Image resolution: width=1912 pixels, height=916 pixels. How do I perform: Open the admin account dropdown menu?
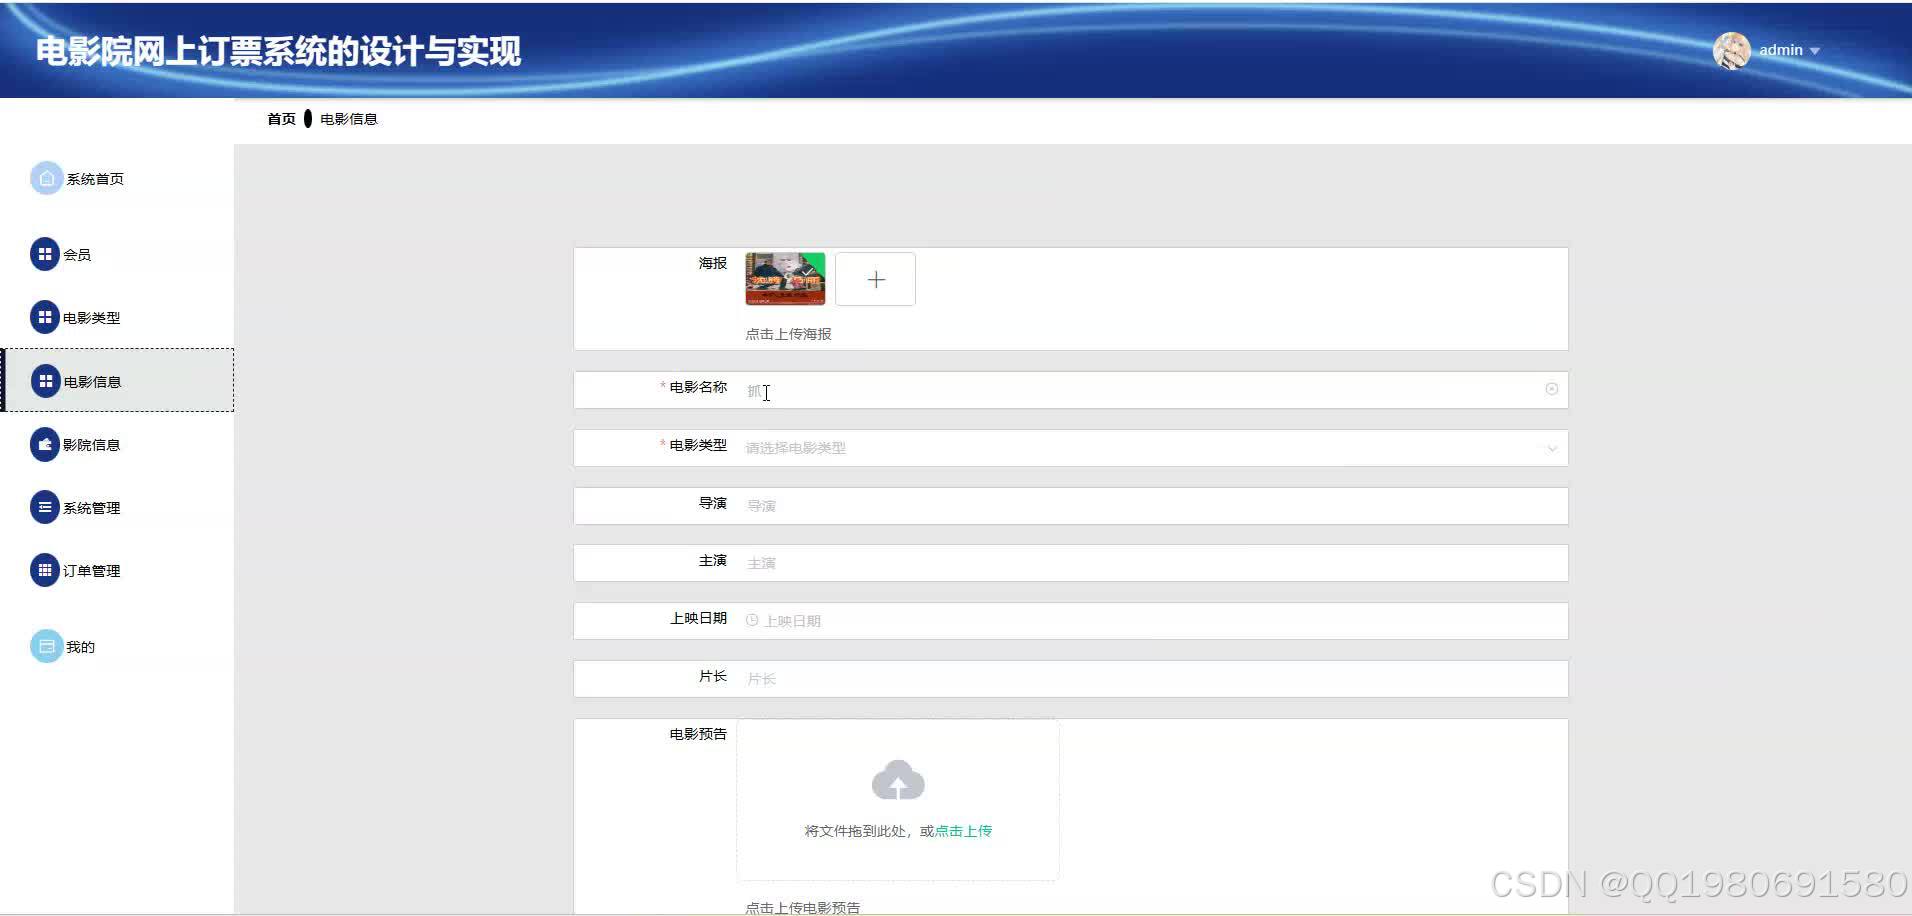point(1815,50)
